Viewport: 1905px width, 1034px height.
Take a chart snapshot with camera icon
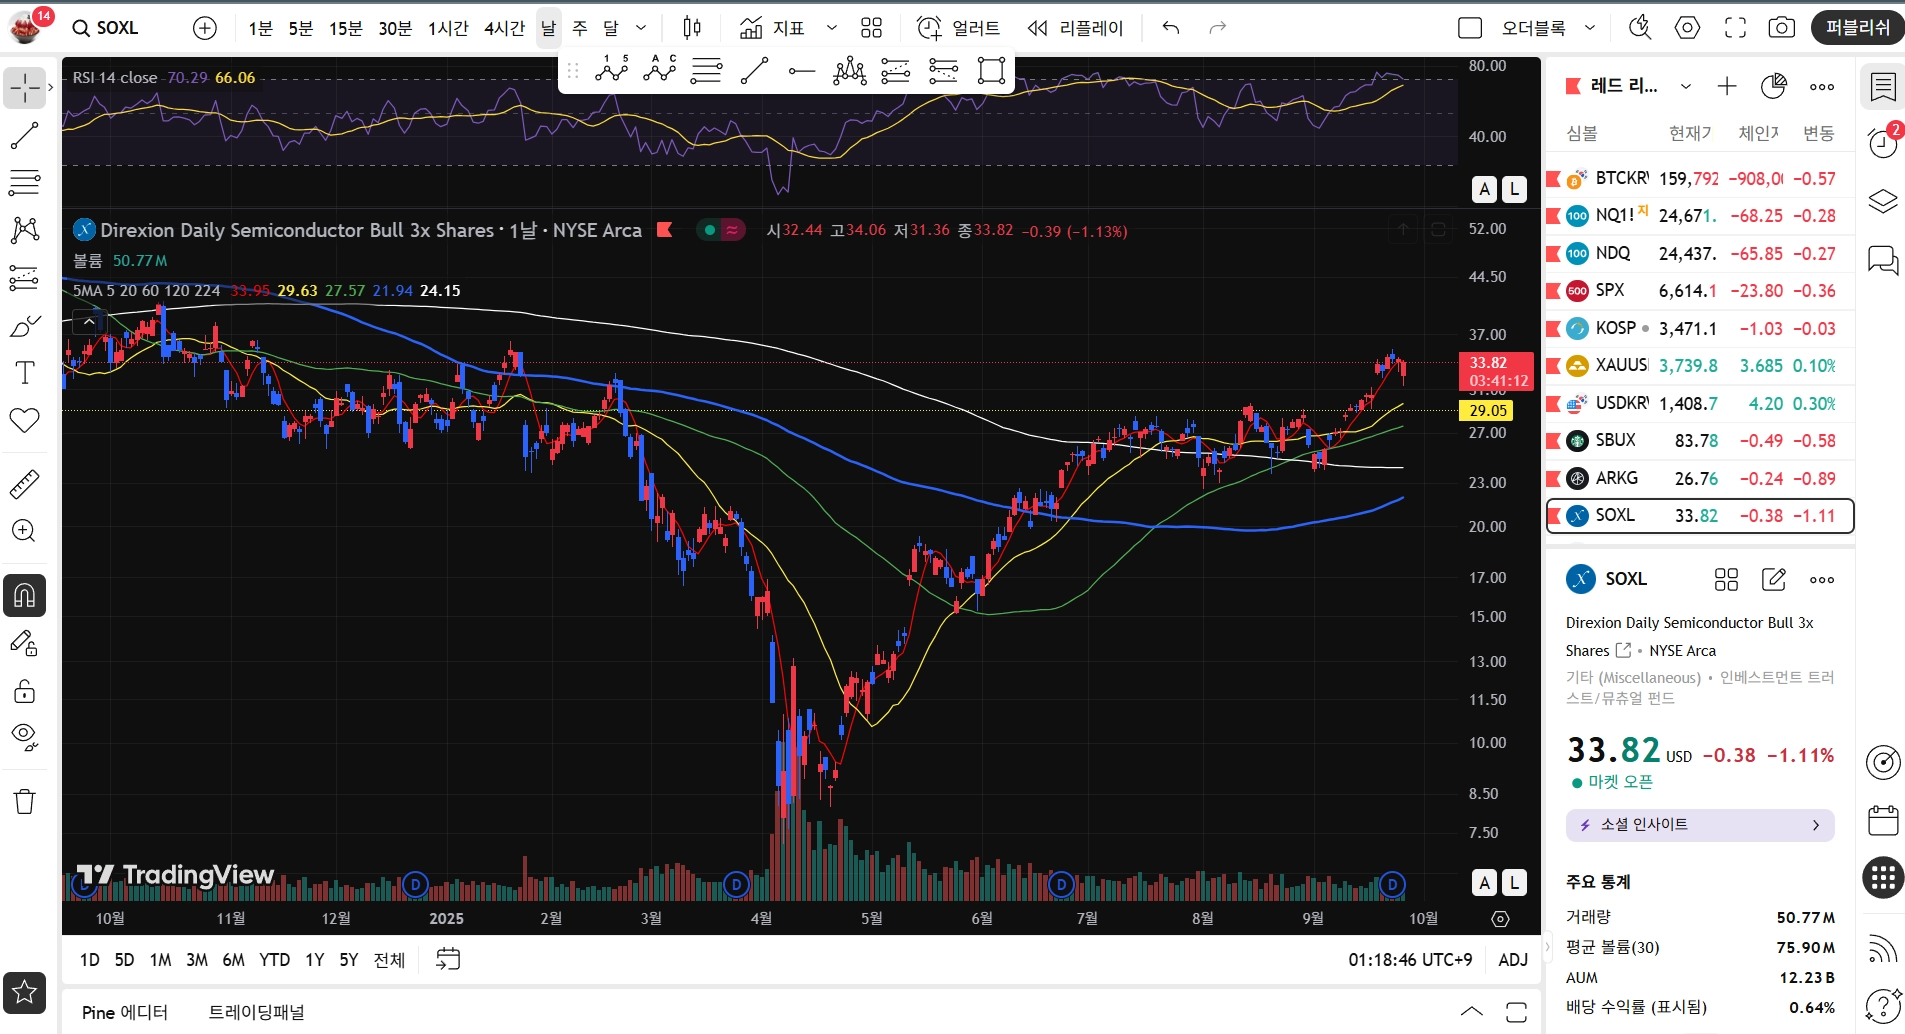pos(1781,28)
